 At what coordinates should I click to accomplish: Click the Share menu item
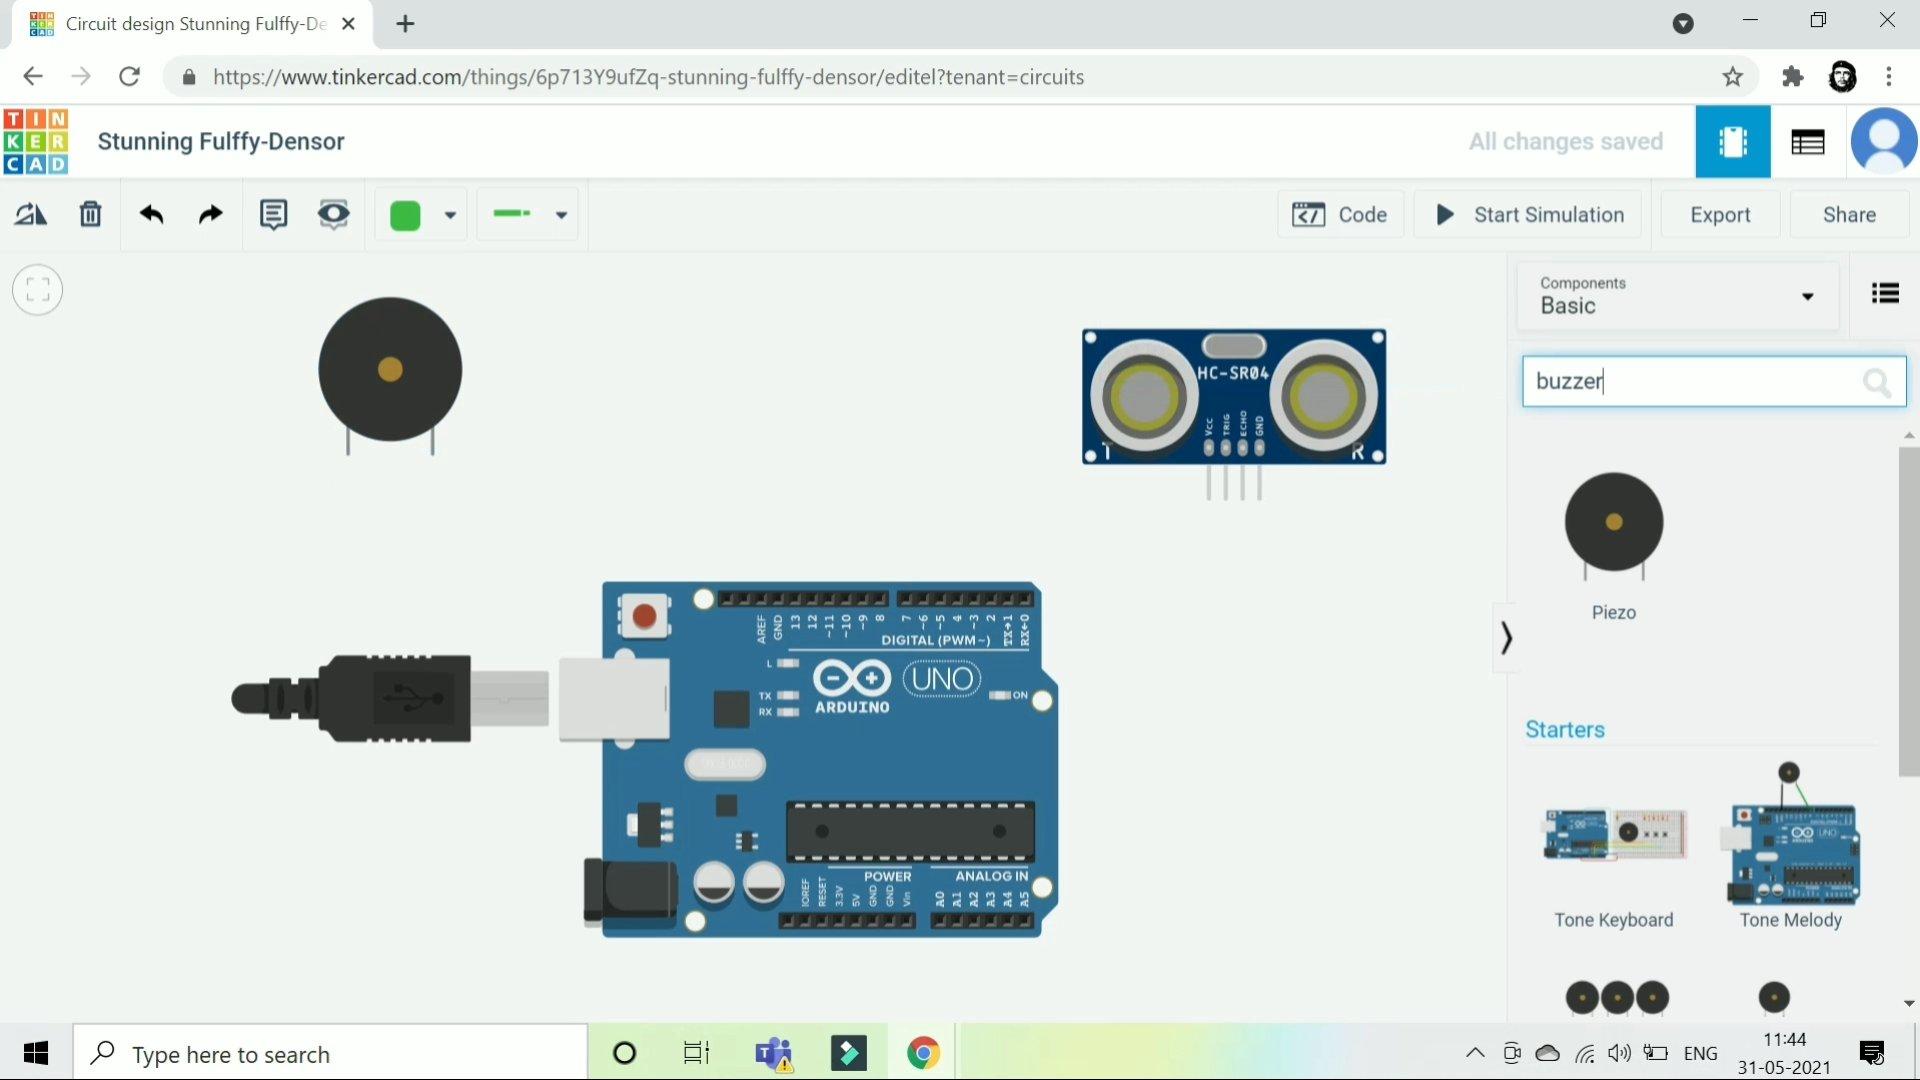1849,214
